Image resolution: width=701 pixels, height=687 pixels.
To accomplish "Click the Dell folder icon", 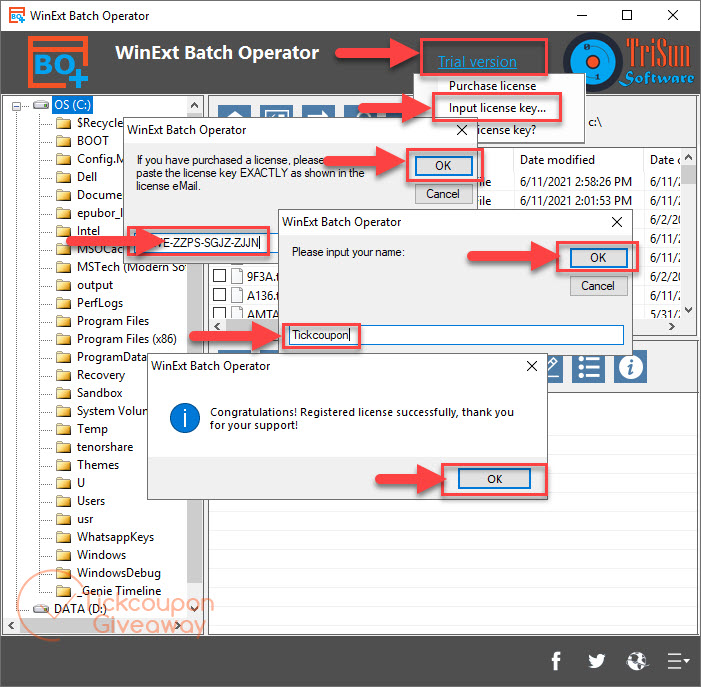I will [x=63, y=177].
